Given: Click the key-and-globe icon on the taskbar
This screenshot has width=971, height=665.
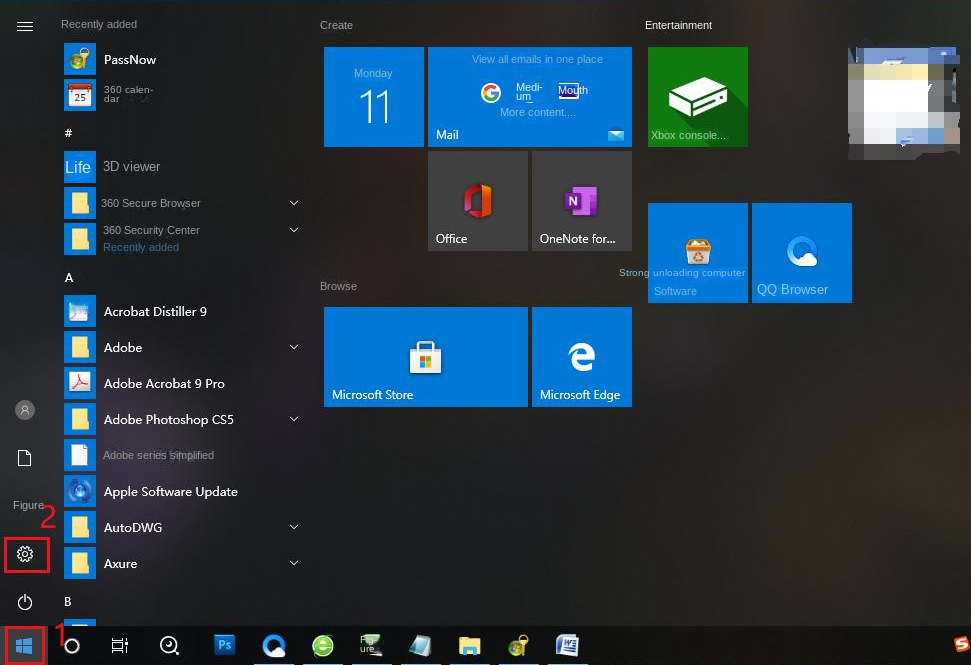Looking at the screenshot, I should [x=518, y=646].
